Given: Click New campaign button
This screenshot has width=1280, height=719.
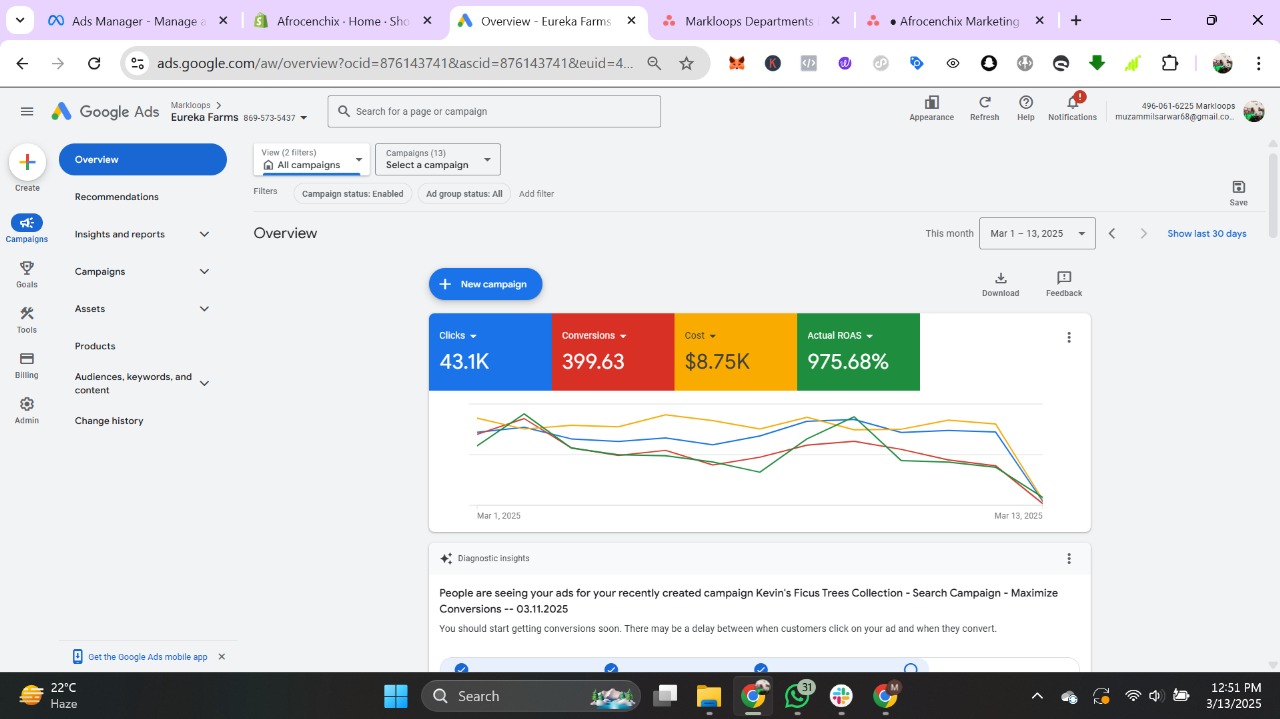Looking at the screenshot, I should (485, 284).
